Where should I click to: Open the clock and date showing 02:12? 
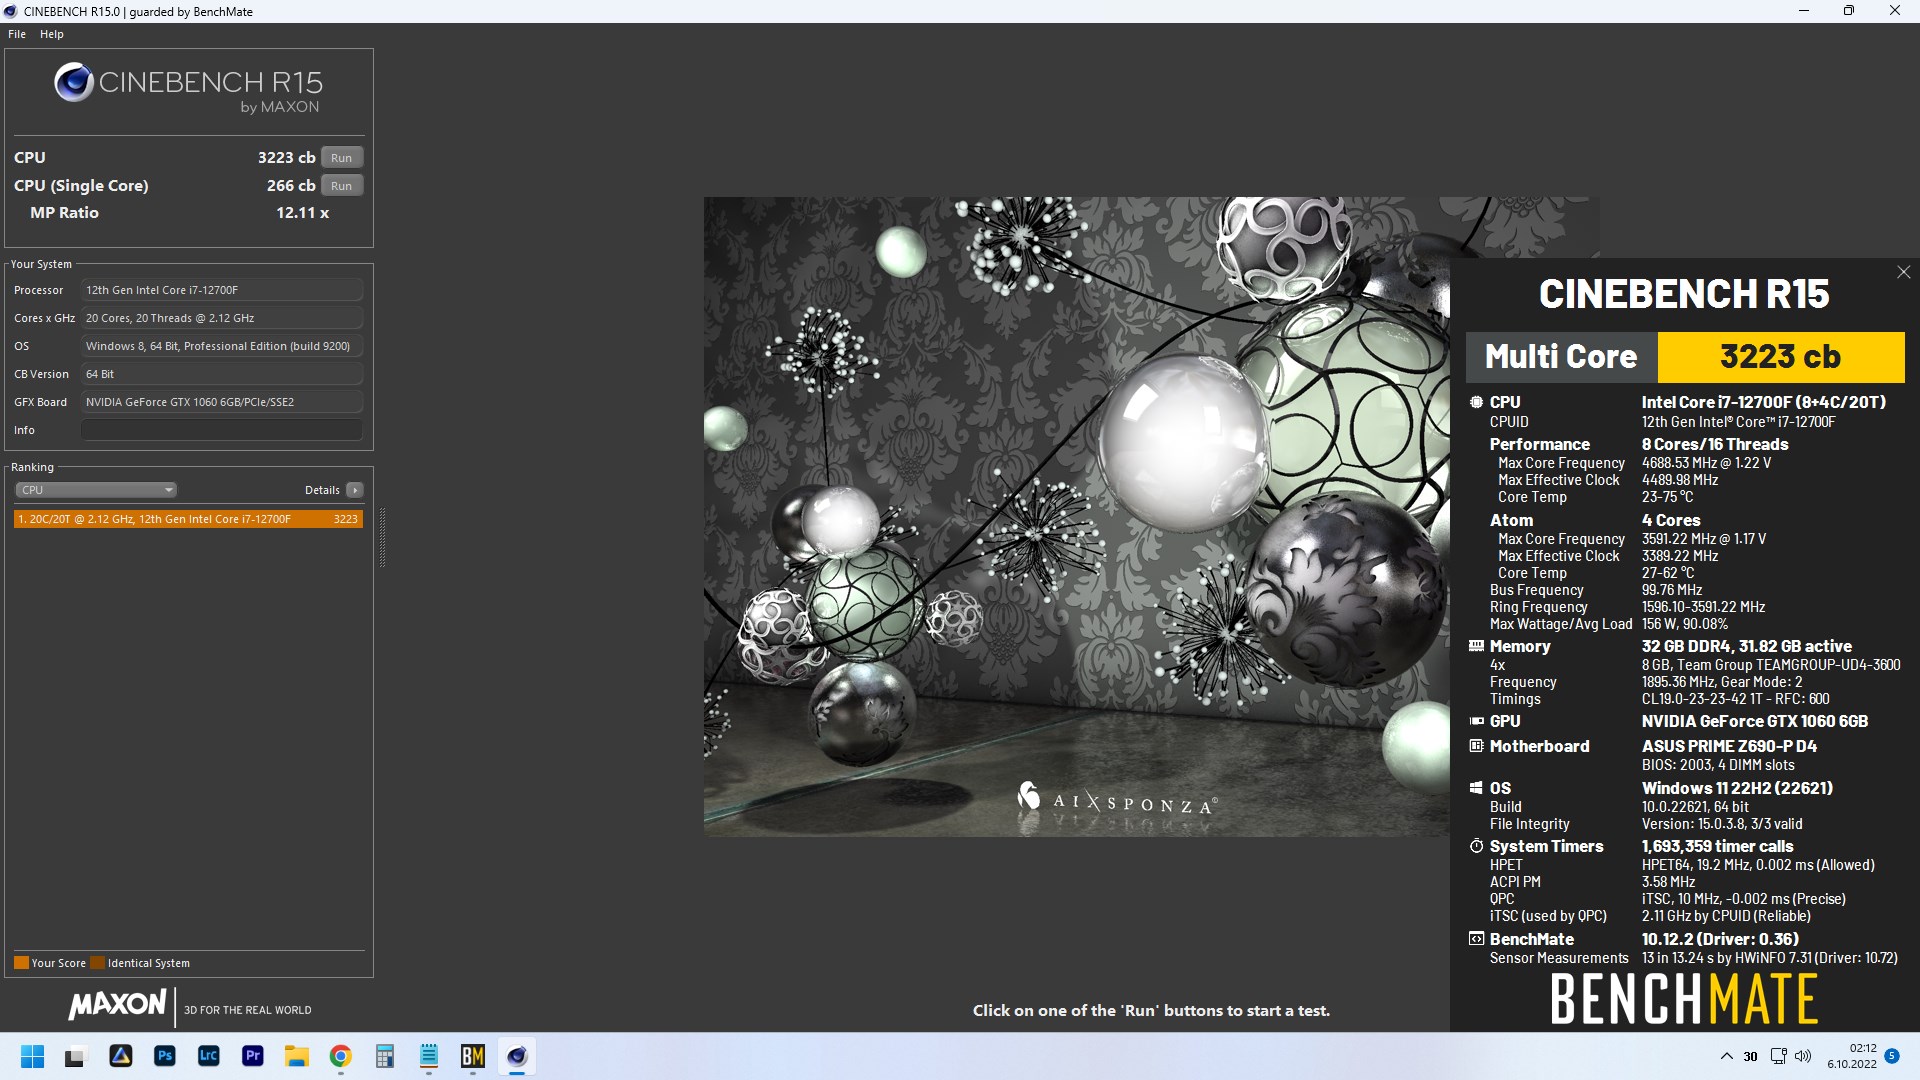click(x=1851, y=1056)
